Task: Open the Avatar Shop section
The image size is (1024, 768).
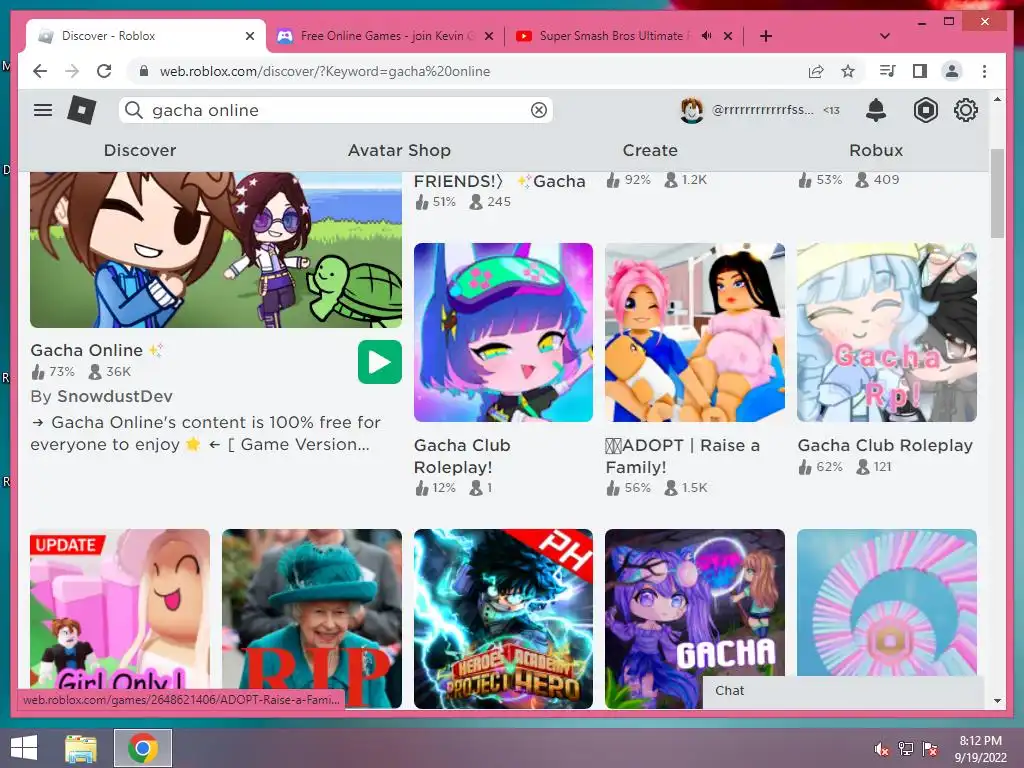Action: click(x=399, y=150)
